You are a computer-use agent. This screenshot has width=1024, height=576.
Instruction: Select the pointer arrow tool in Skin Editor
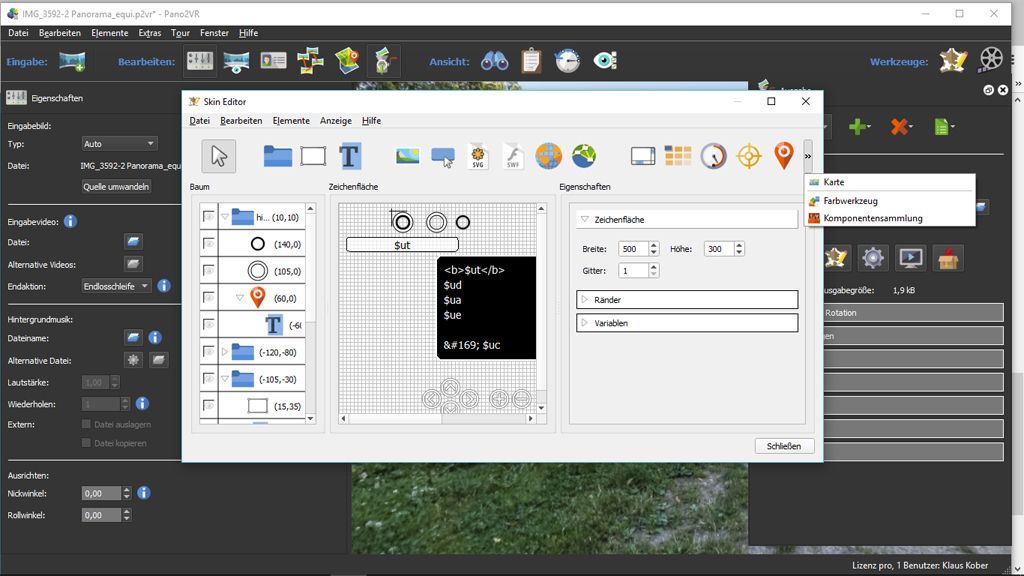[x=219, y=156]
